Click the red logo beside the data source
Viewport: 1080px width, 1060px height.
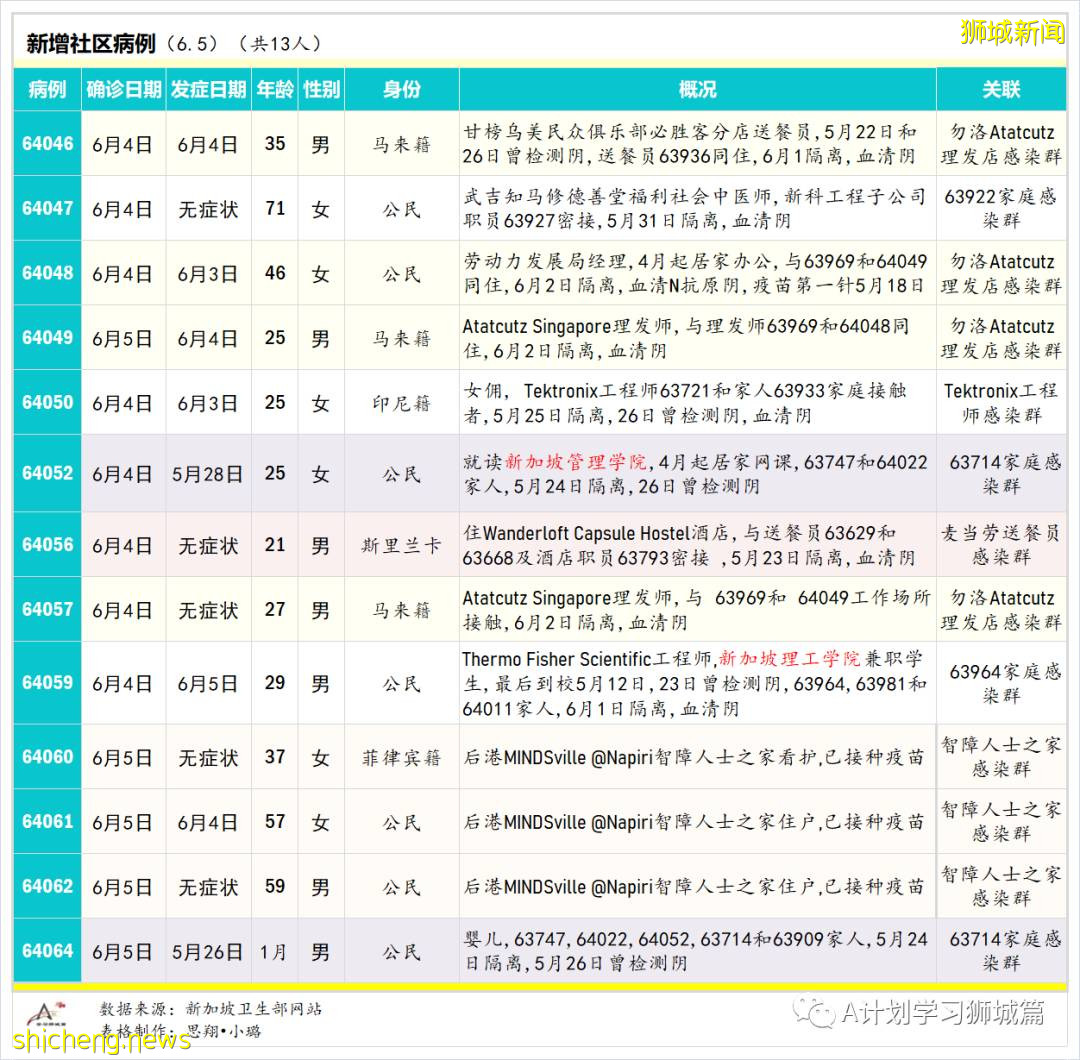tap(43, 1014)
